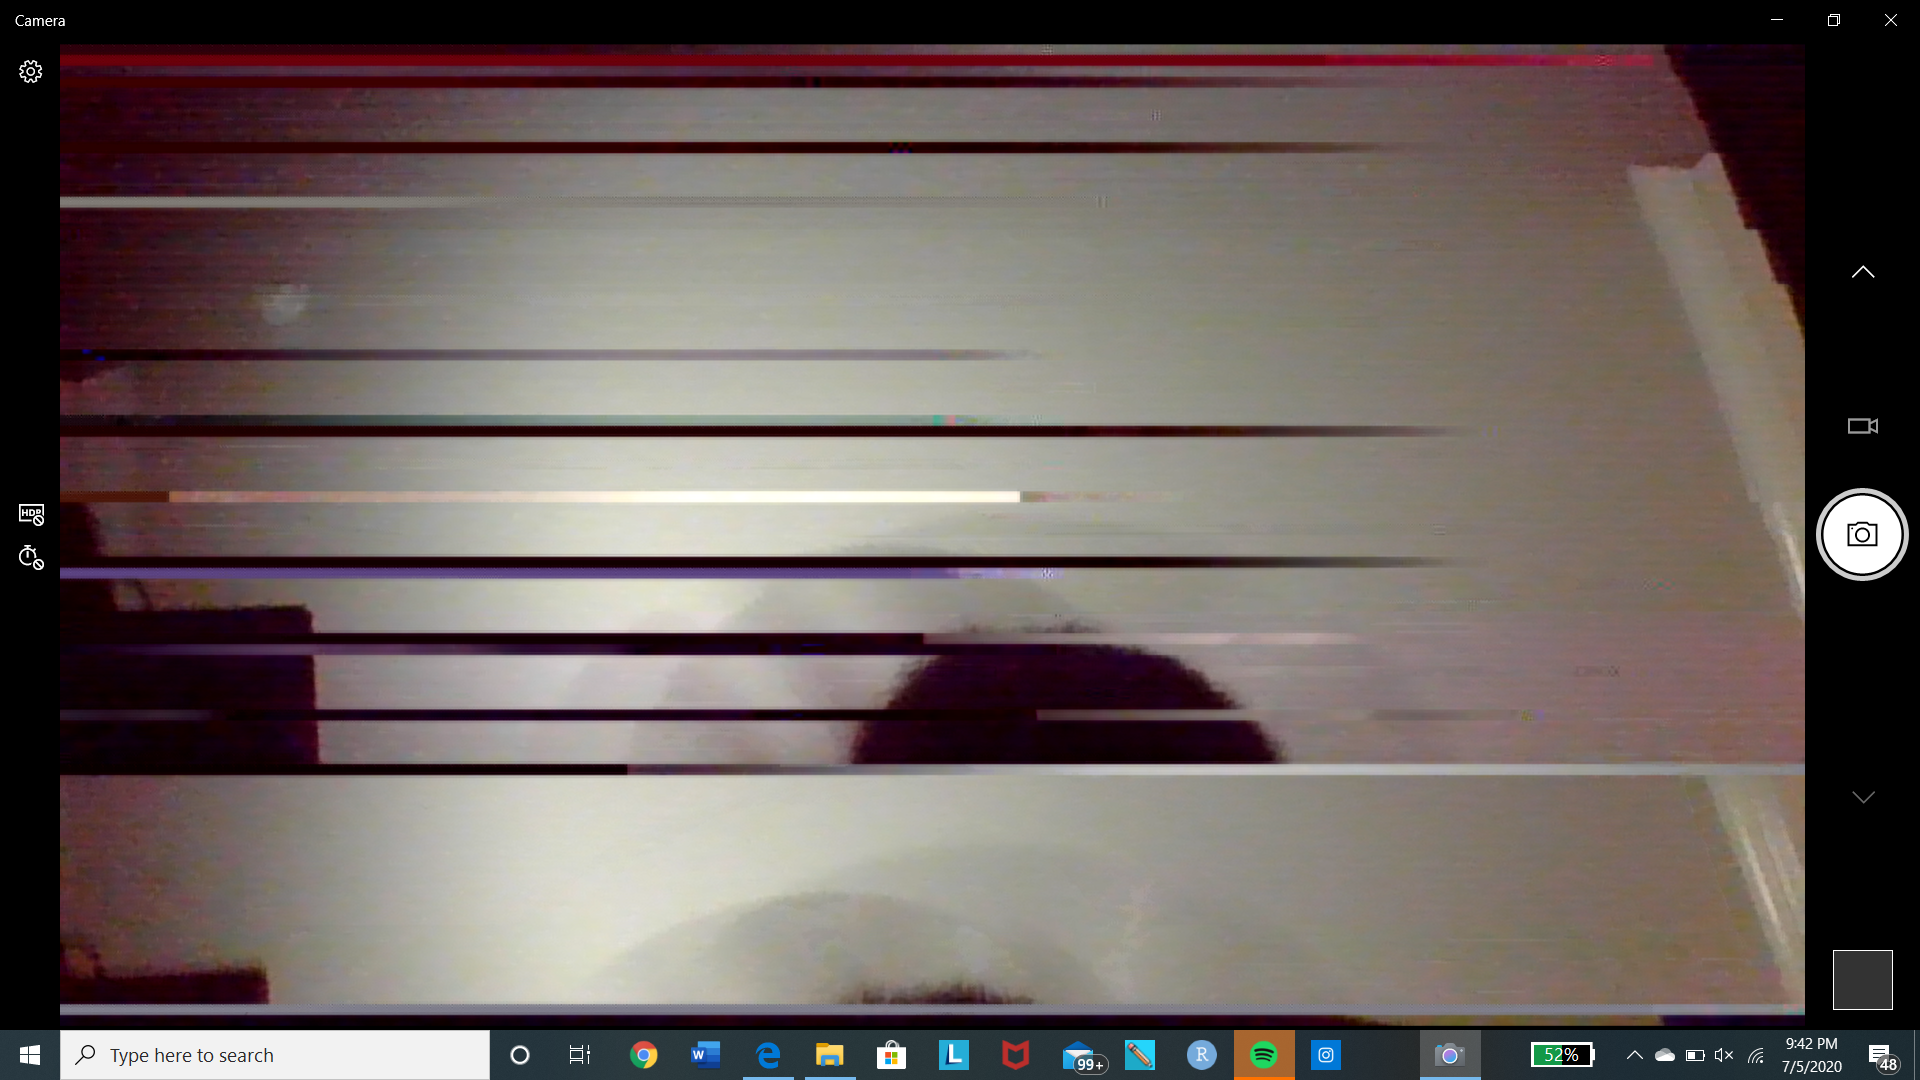Open the Mail app with 99+ badge
This screenshot has height=1080, width=1920.
pyautogui.click(x=1080, y=1055)
